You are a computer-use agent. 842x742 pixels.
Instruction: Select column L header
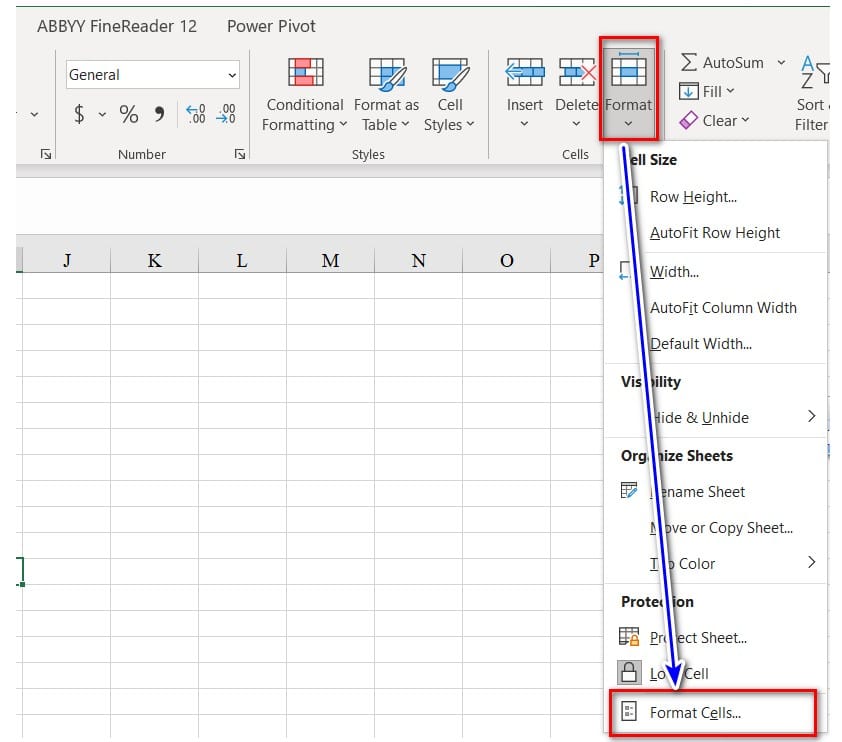tap(242, 260)
